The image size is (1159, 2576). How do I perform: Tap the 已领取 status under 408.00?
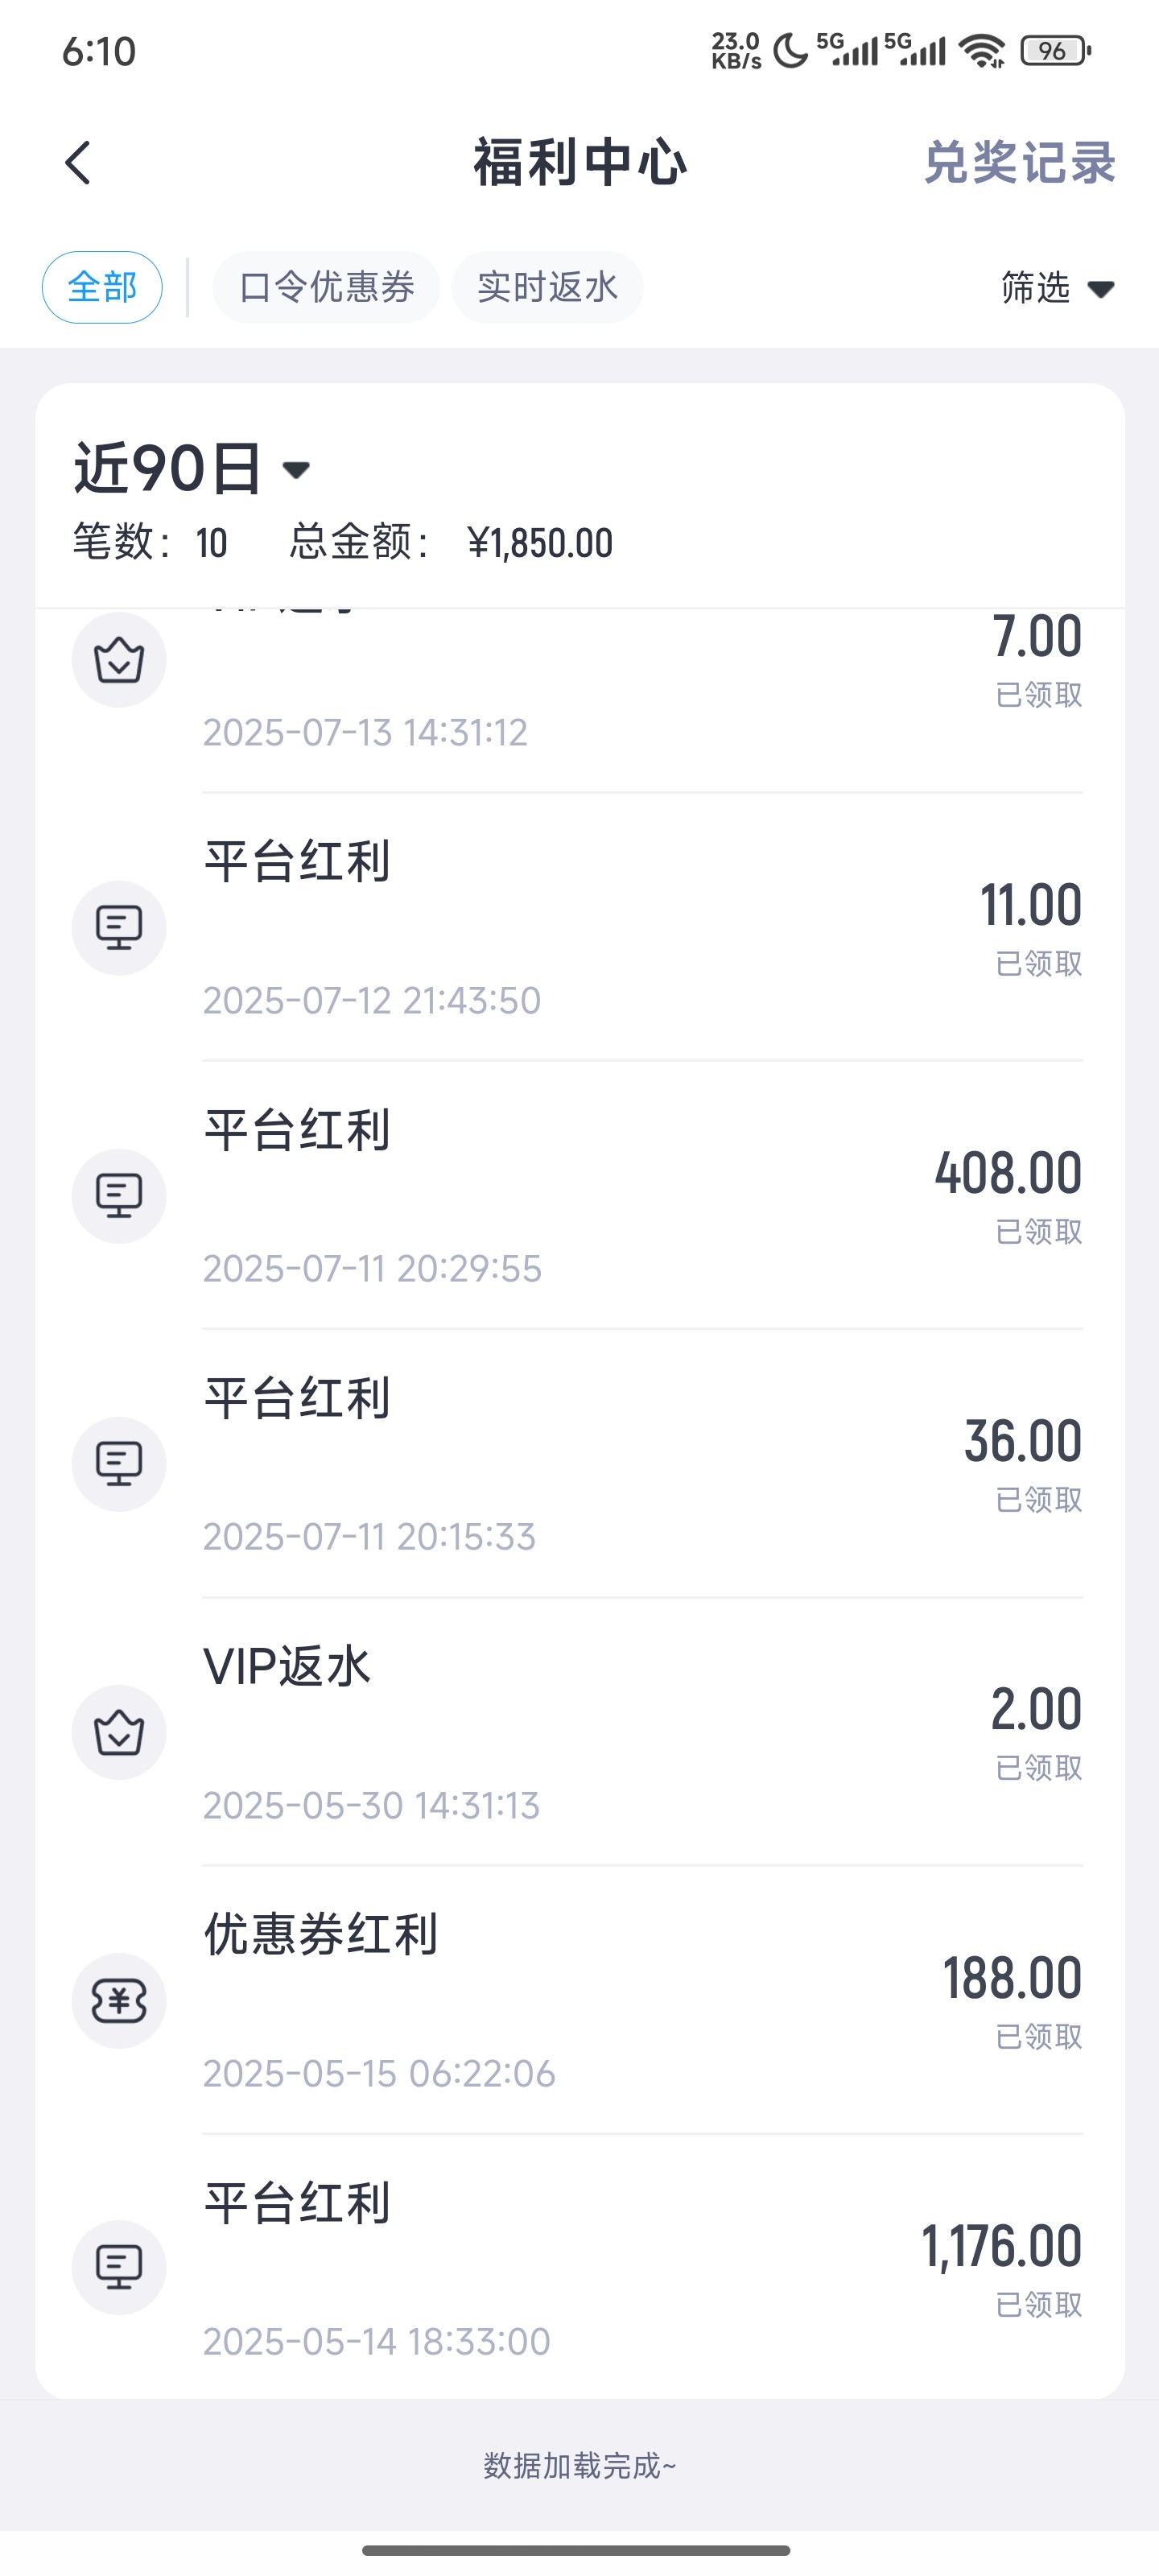(x=1038, y=1232)
